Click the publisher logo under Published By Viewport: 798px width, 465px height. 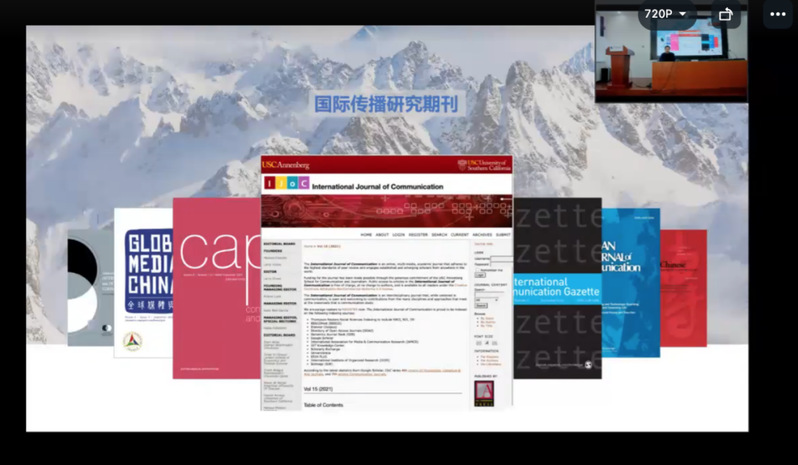click(484, 393)
